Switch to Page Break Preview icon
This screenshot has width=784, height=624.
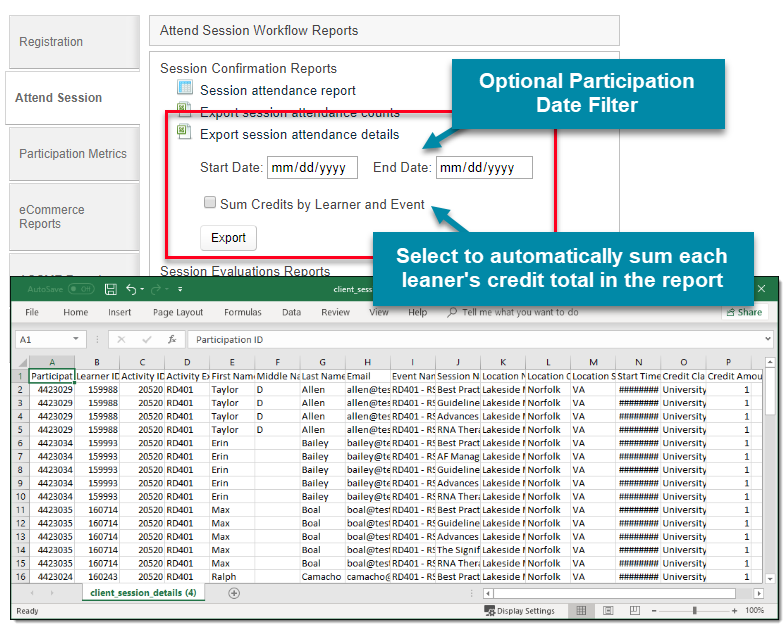tap(634, 610)
